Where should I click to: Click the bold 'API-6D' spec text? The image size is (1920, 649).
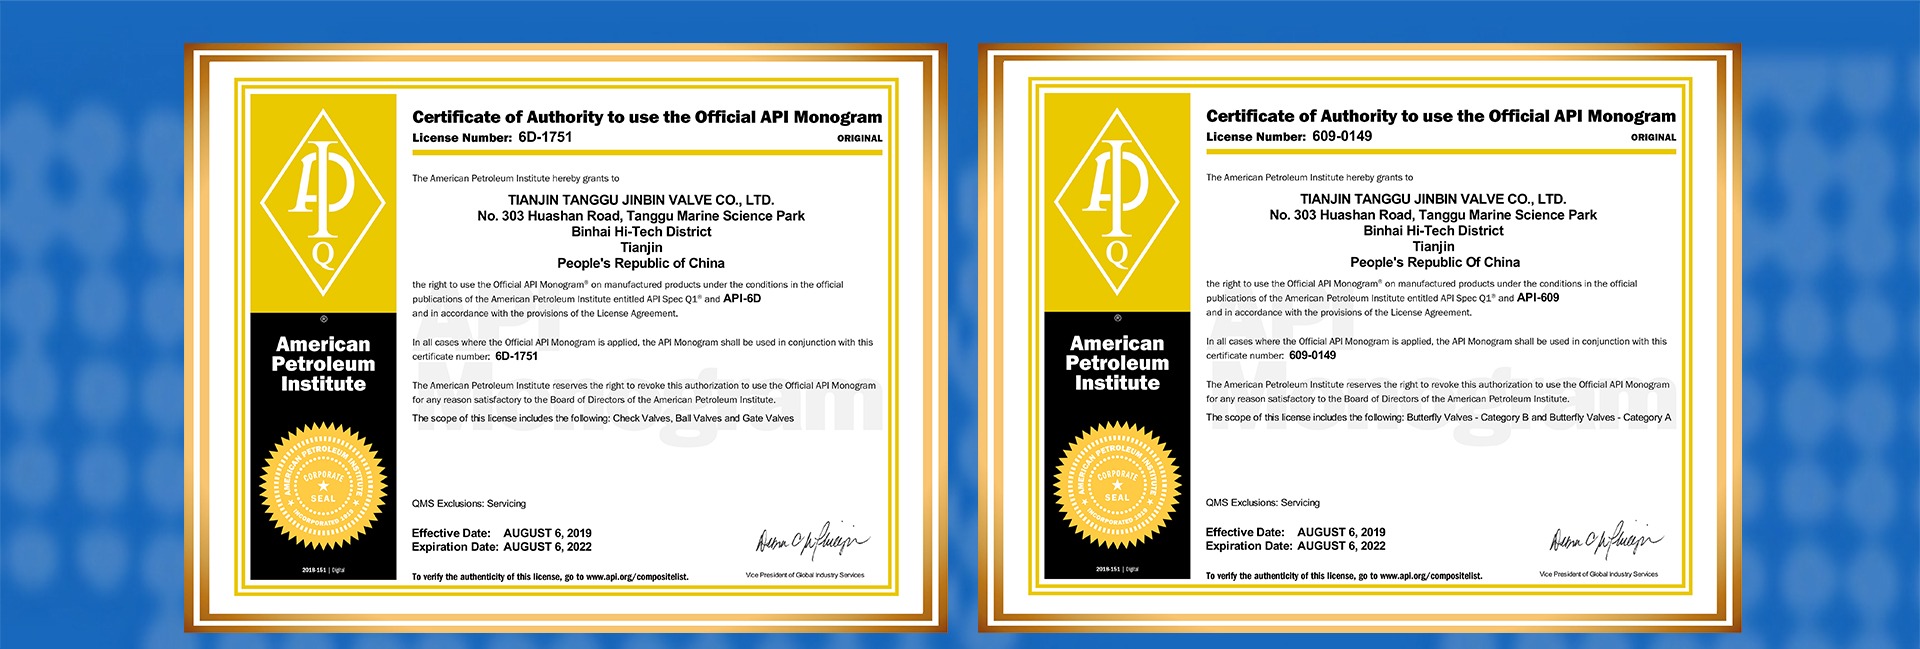pos(742,298)
